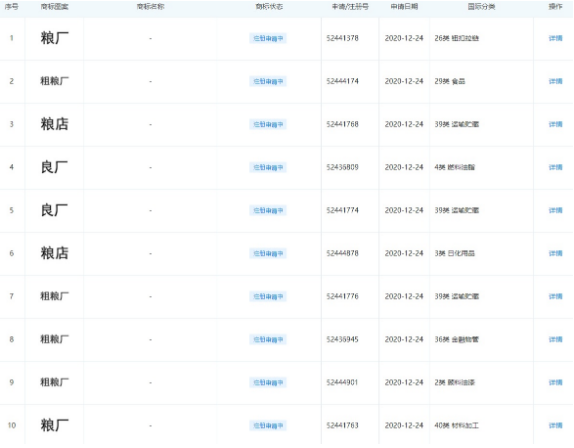
Task: Open 详情 link for application 52444901
Action: point(555,382)
